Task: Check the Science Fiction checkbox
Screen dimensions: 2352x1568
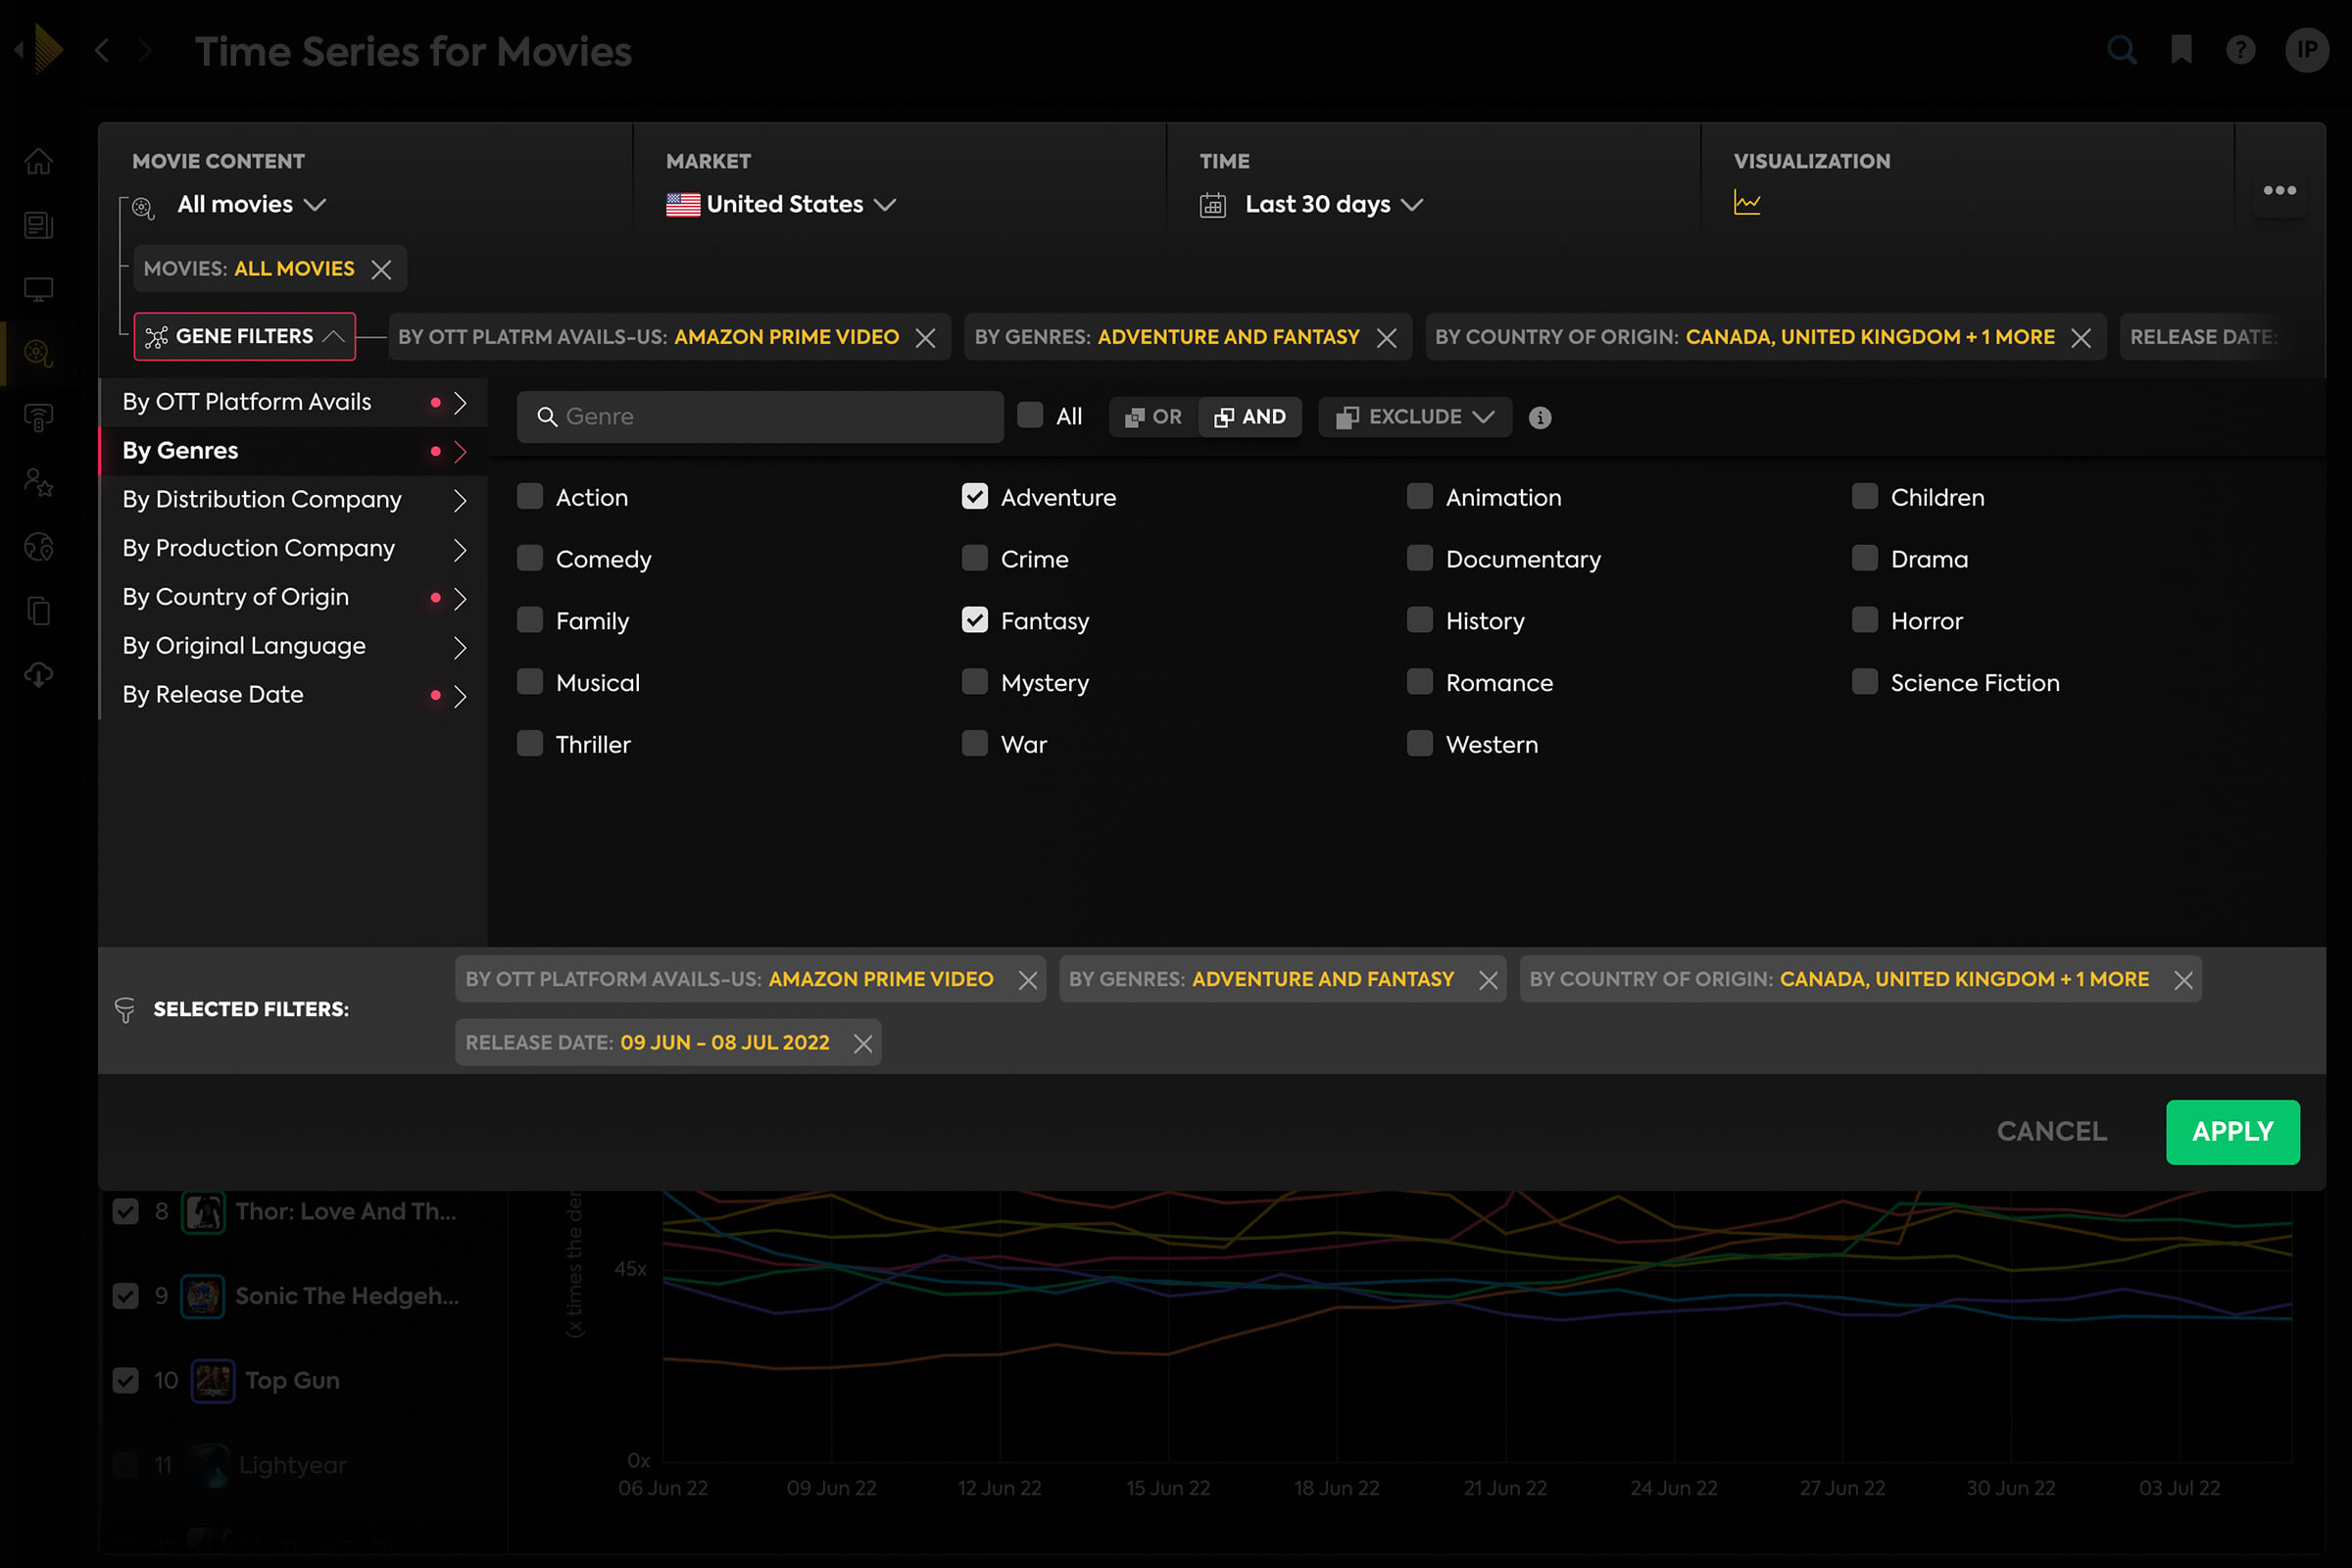Action: pos(1865,682)
